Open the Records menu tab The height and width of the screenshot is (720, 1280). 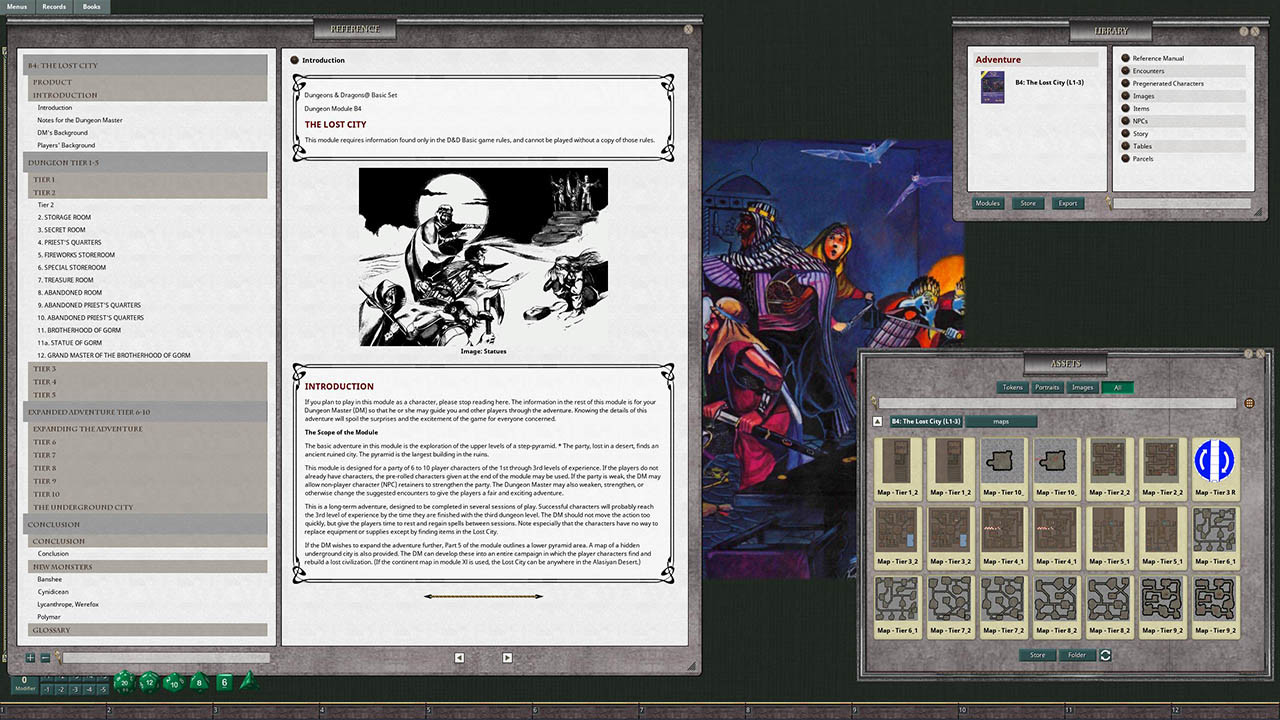point(54,6)
